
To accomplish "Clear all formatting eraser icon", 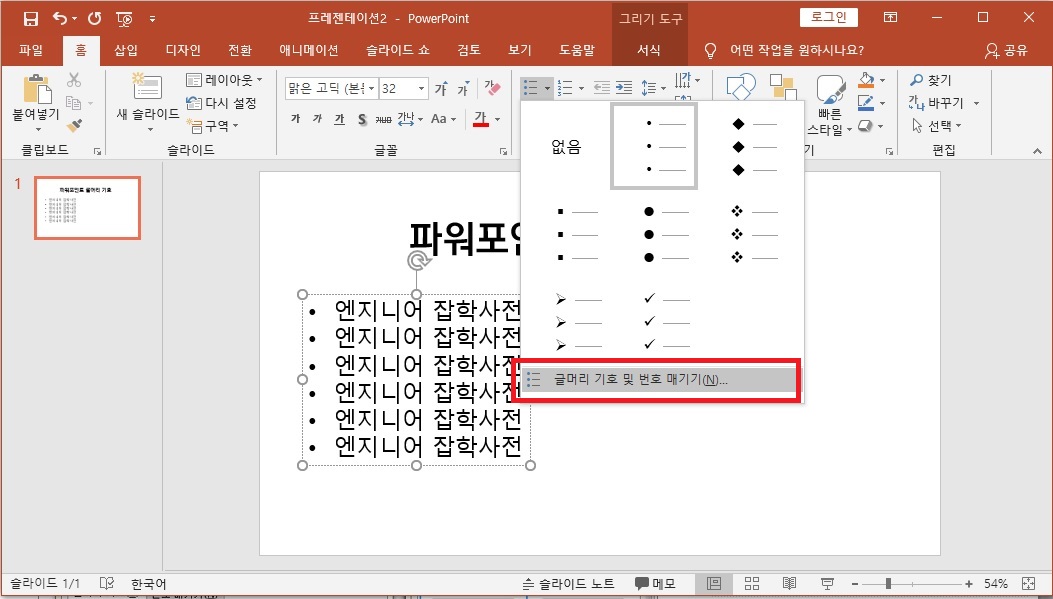I will point(492,88).
